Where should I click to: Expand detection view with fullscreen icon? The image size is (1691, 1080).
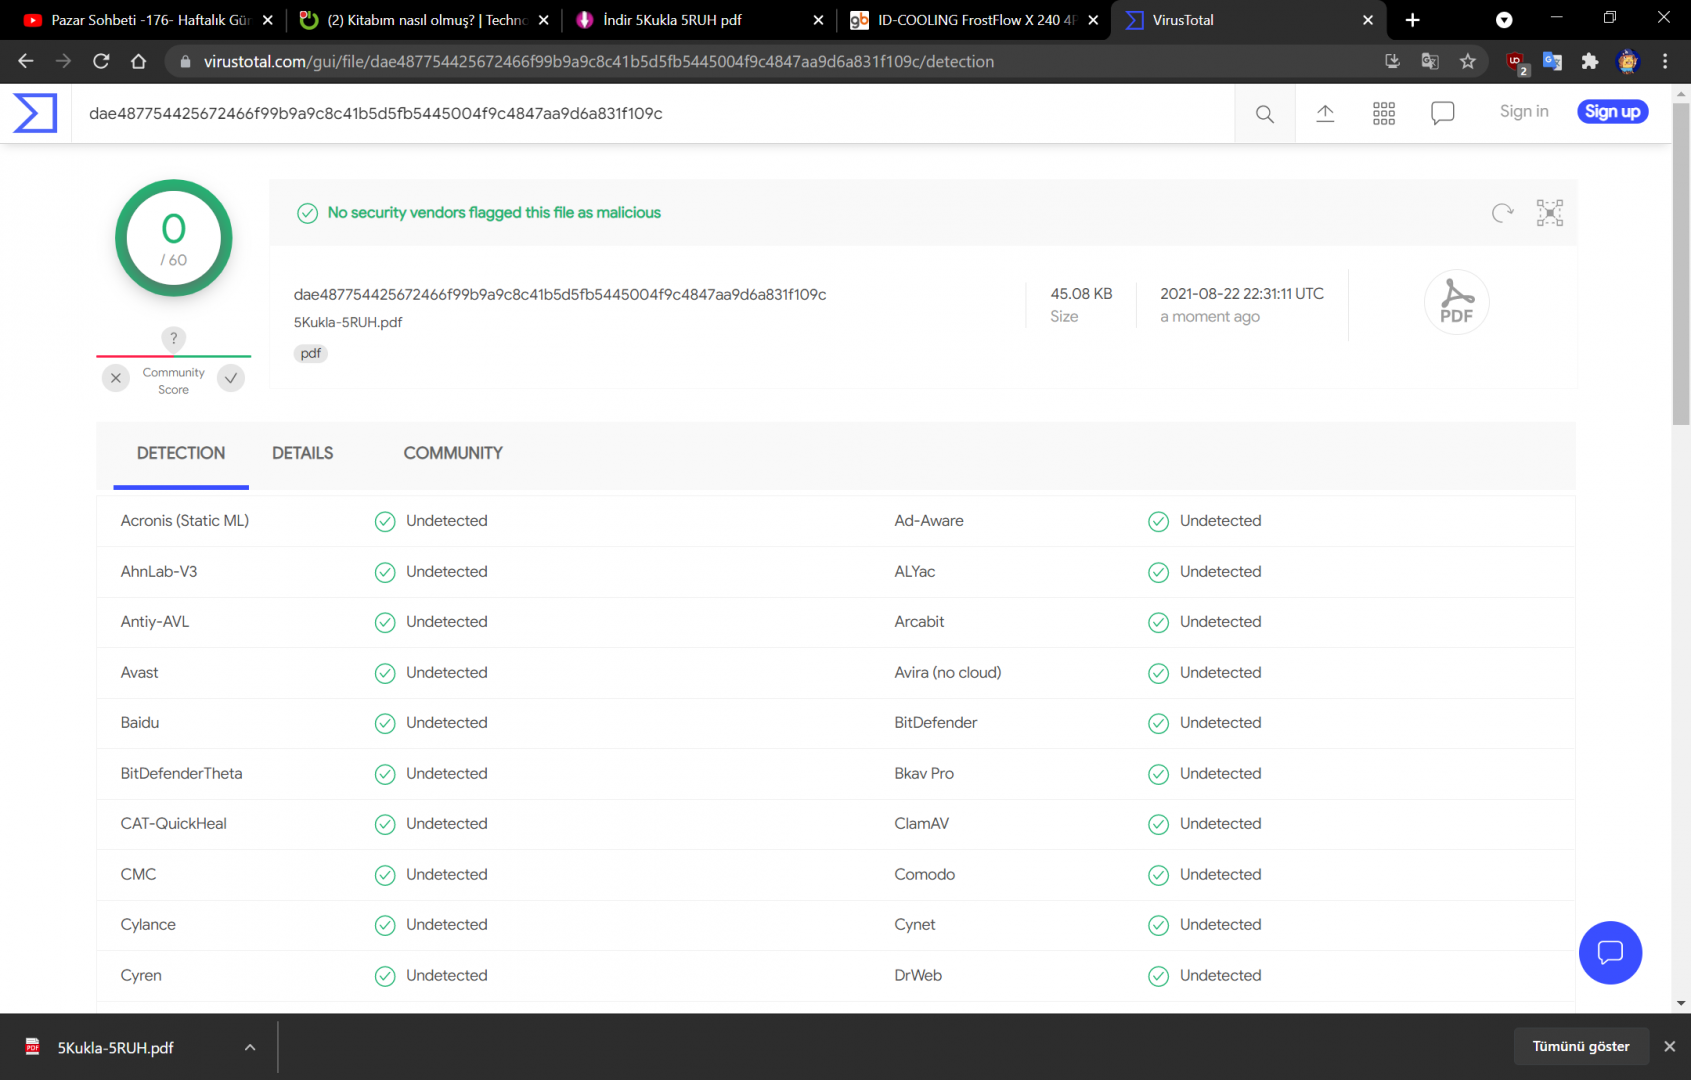coord(1550,213)
